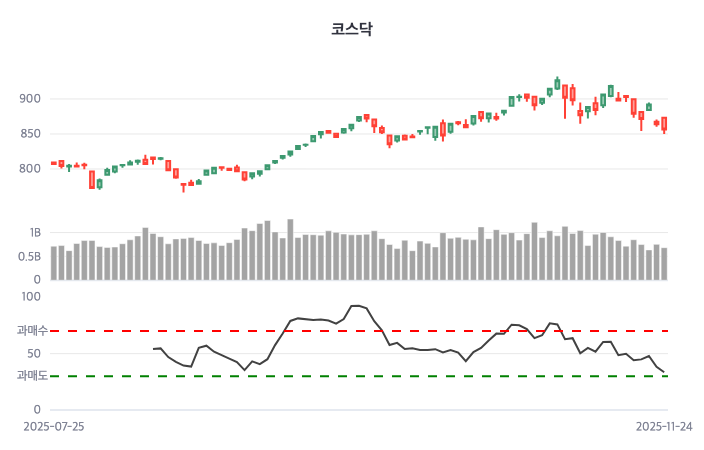Click the 0.5B volume axis label
Image resolution: width=704 pixels, height=450 pixels.
(x=30, y=256)
